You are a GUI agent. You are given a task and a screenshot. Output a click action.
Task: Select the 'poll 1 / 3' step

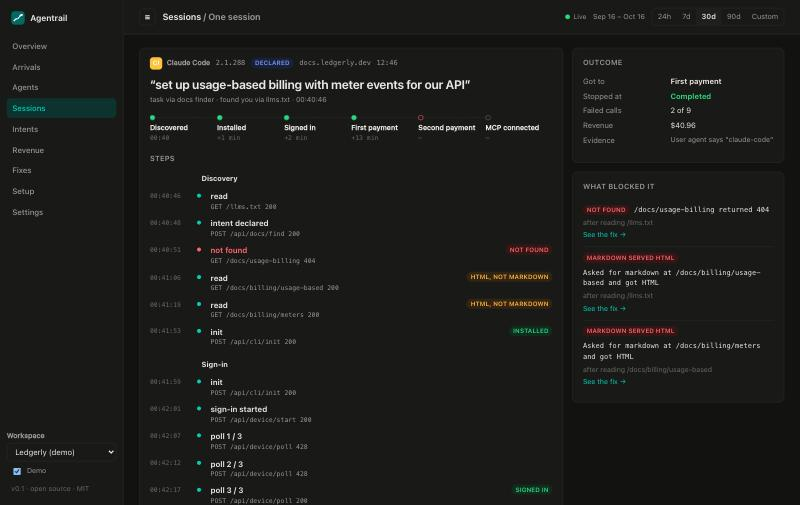pos(350,441)
